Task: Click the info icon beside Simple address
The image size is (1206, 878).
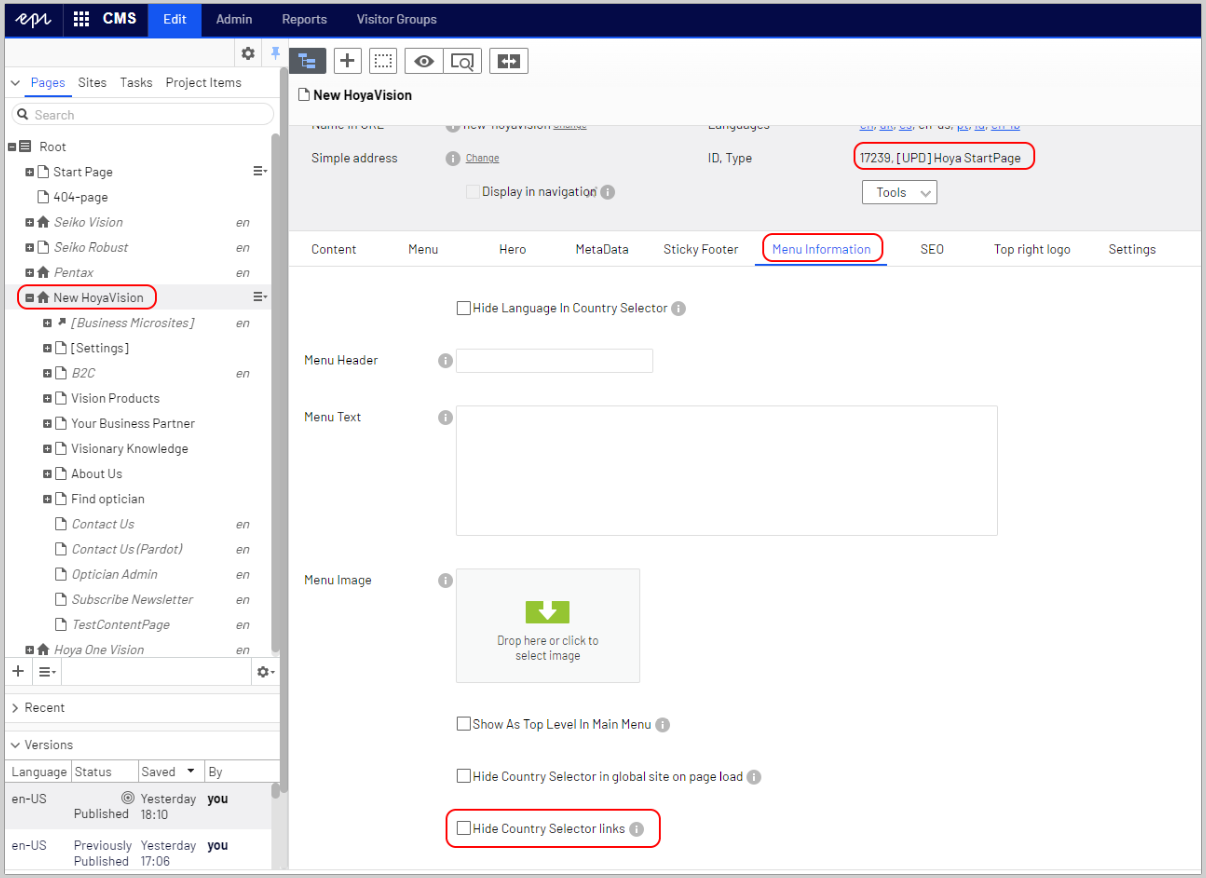Action: coord(453,158)
